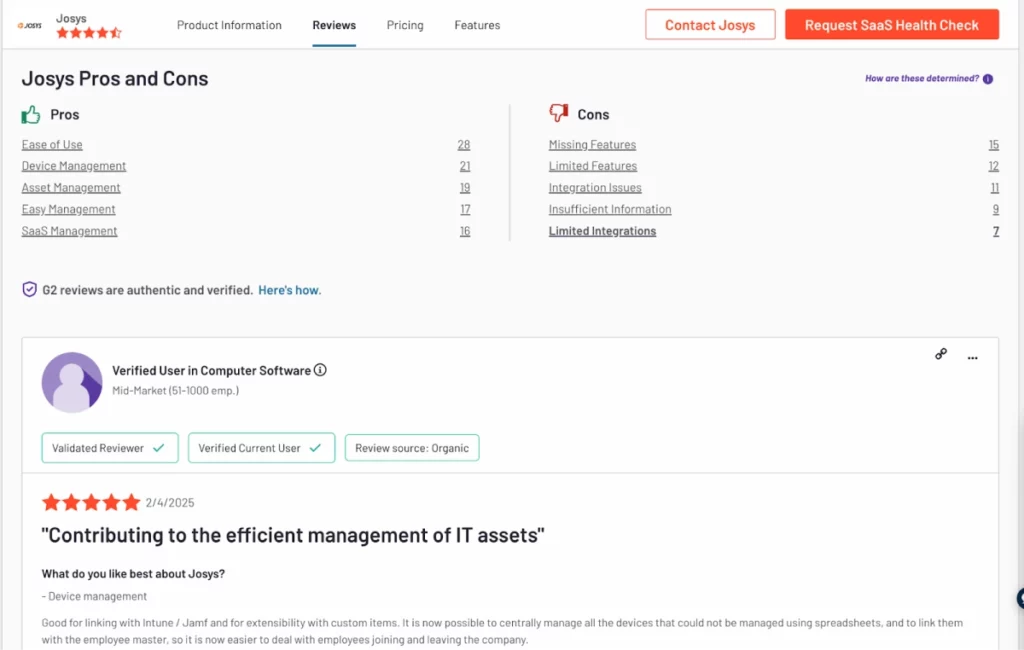Click count 28 next to Ease of Use
Screen dimensions: 1024x650
coord(464,144)
